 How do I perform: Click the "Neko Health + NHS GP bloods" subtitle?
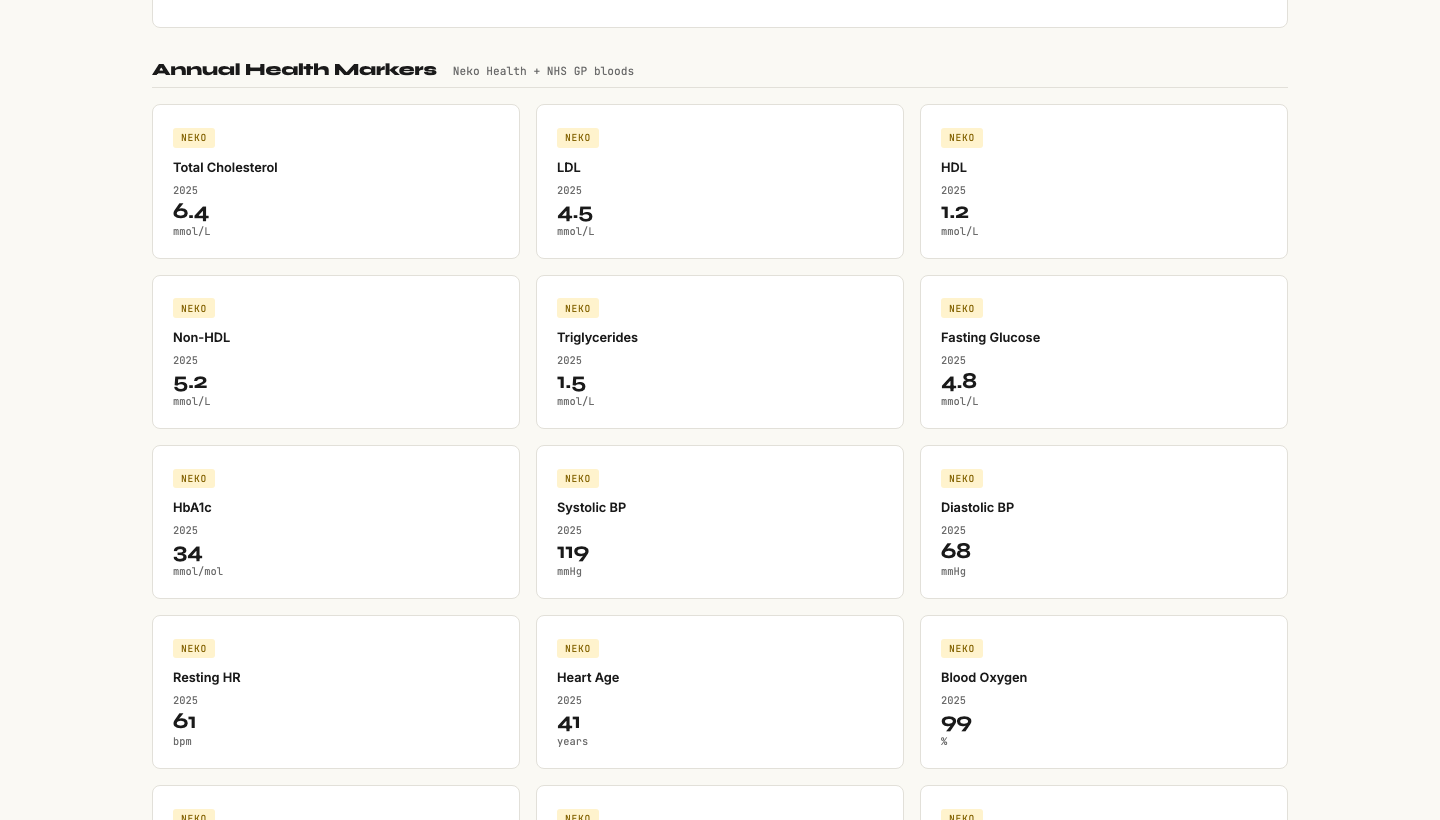click(x=543, y=71)
